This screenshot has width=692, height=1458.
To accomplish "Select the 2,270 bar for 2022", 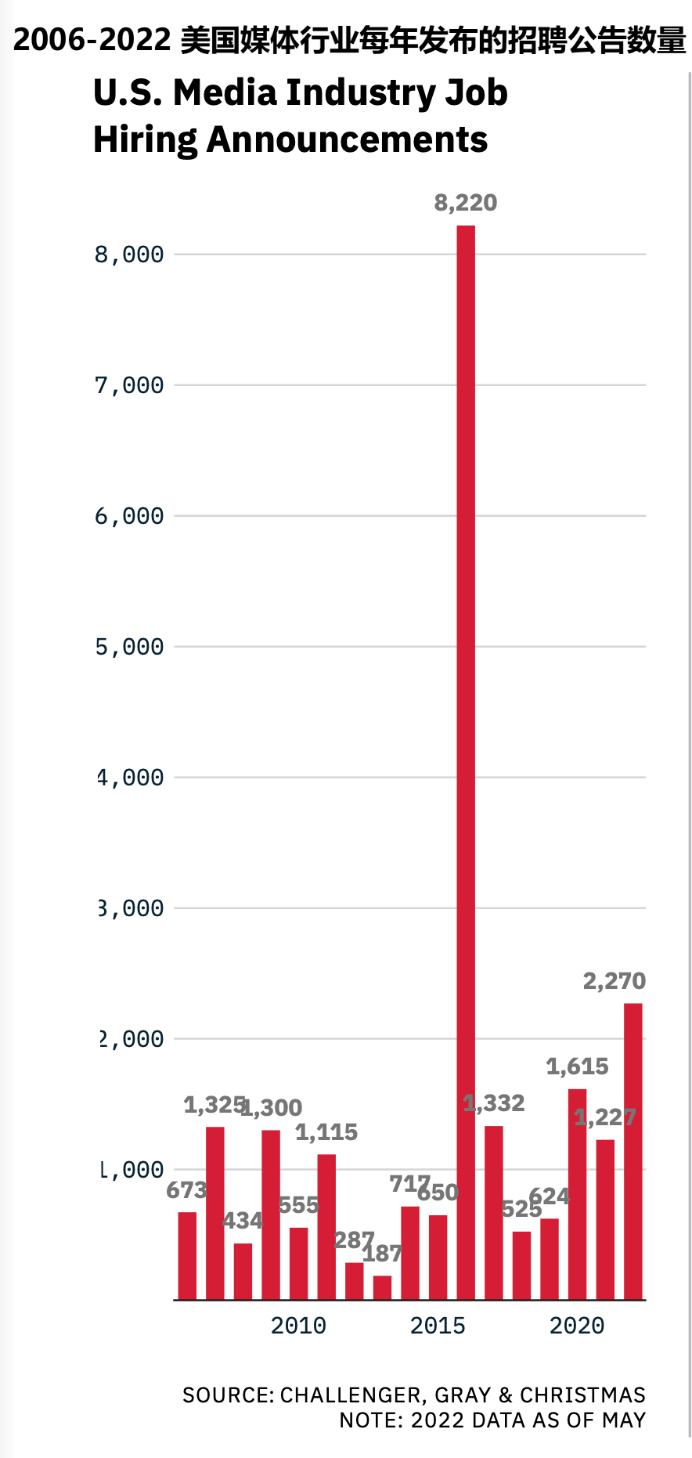I will [633, 1151].
